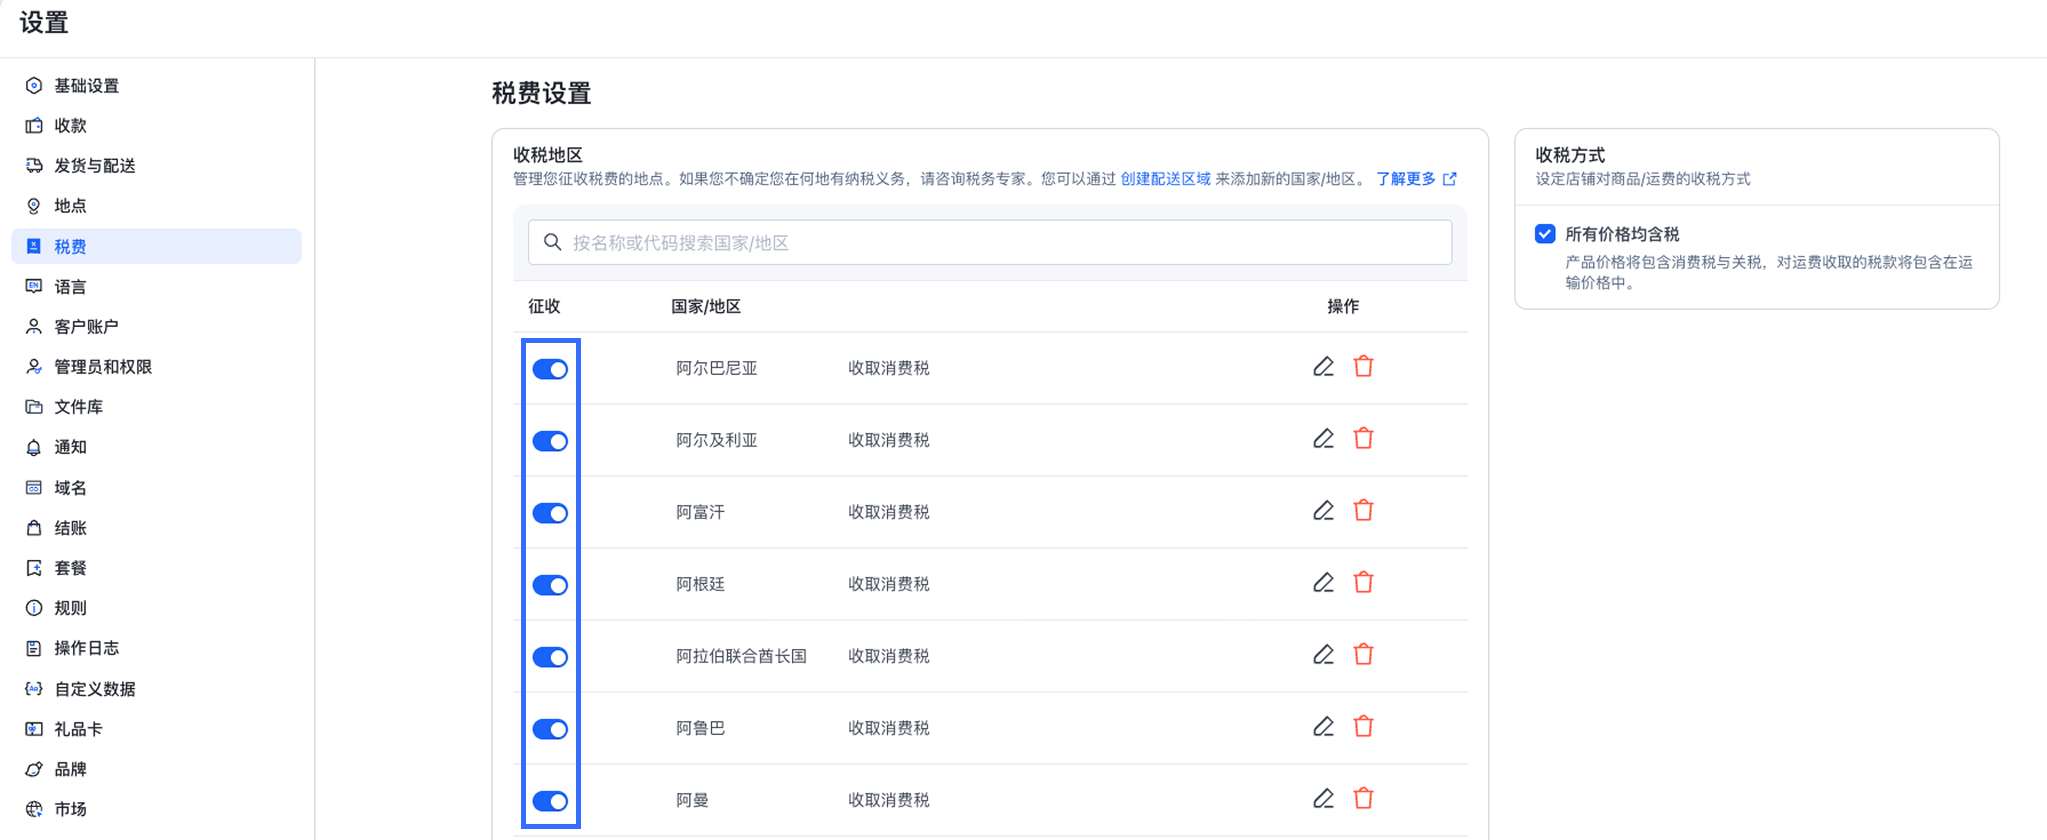Open the 结账 settings page
This screenshot has width=2047, height=840.
point(156,528)
